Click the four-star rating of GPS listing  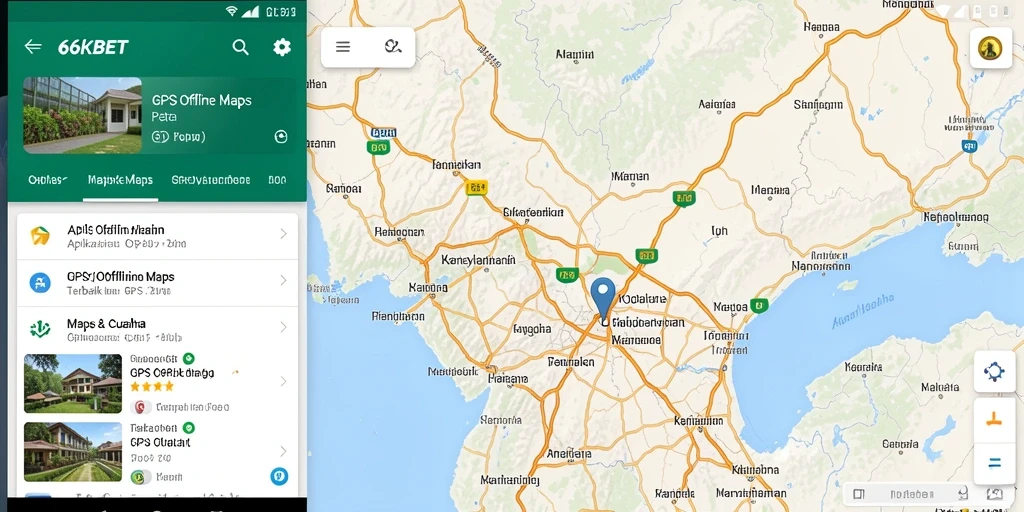pyautogui.click(x=152, y=387)
